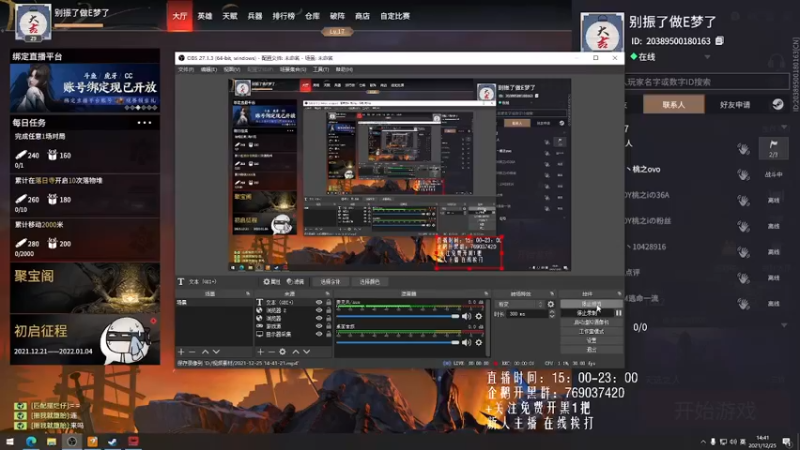Viewport: 800px width, 450px height.
Task: Move scene up with arrow icon
Action: [x=205, y=352]
